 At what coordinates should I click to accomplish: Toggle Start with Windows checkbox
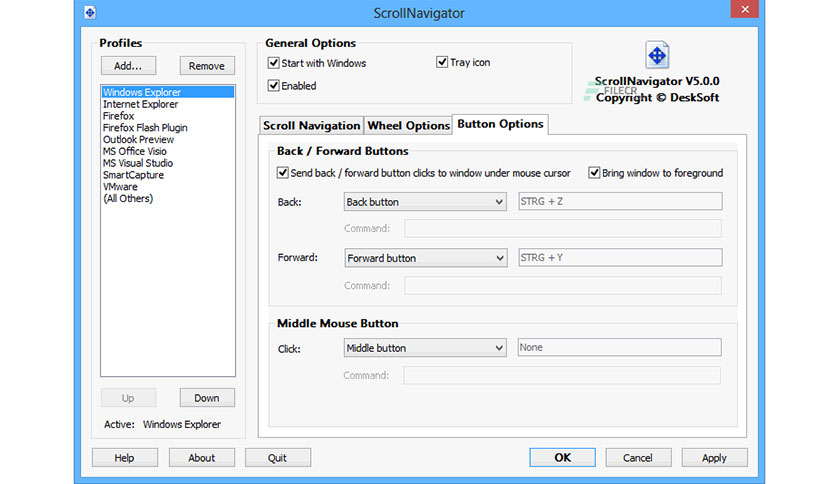274,63
